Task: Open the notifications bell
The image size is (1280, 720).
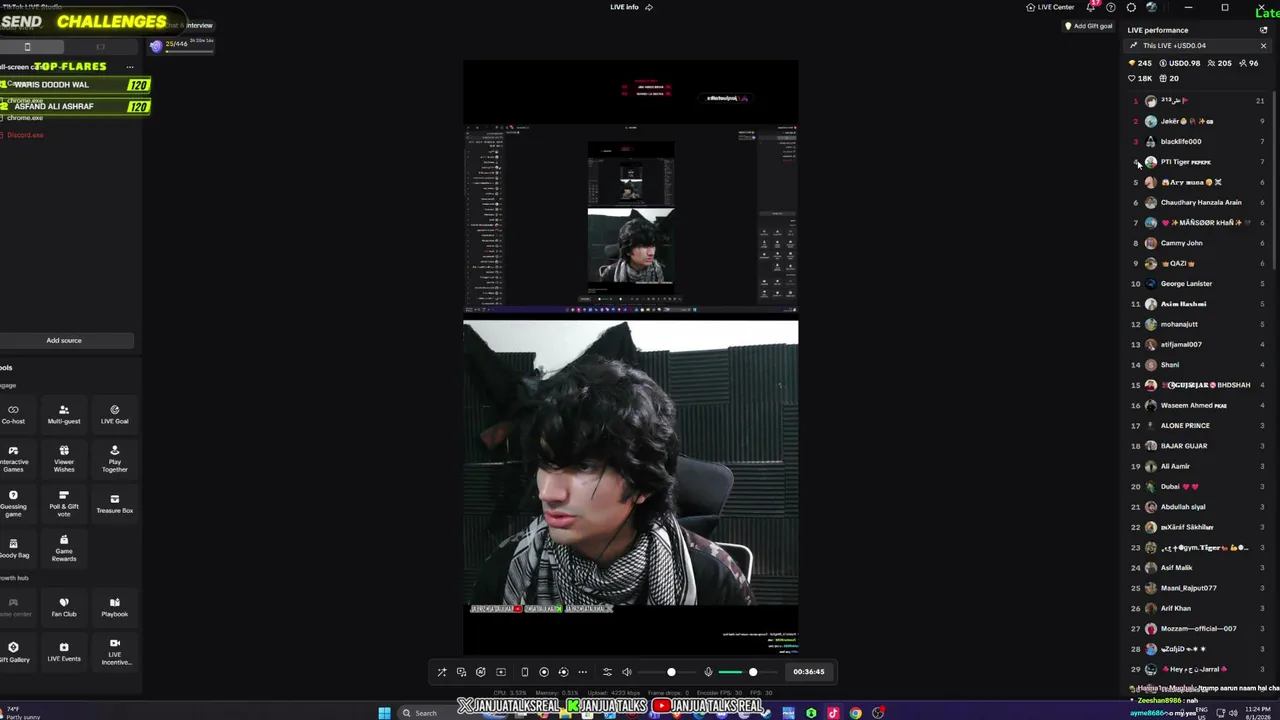Action: pos(1091,7)
